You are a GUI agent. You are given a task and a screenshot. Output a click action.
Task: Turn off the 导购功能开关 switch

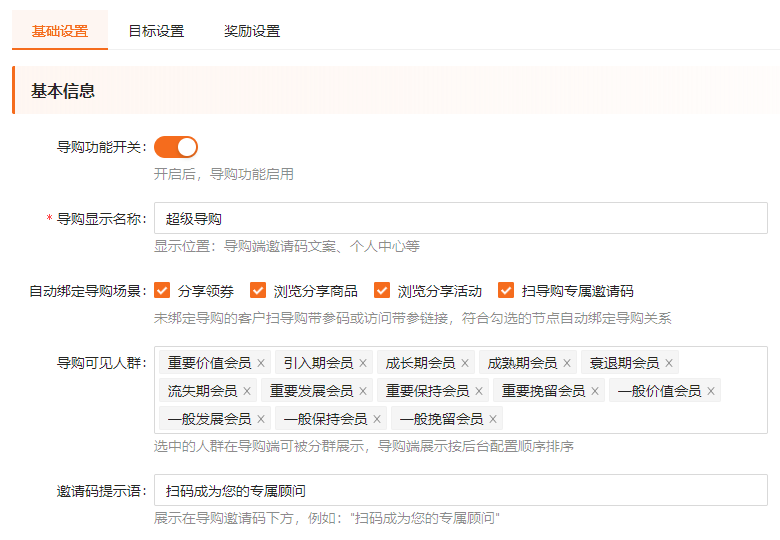pyautogui.click(x=176, y=147)
